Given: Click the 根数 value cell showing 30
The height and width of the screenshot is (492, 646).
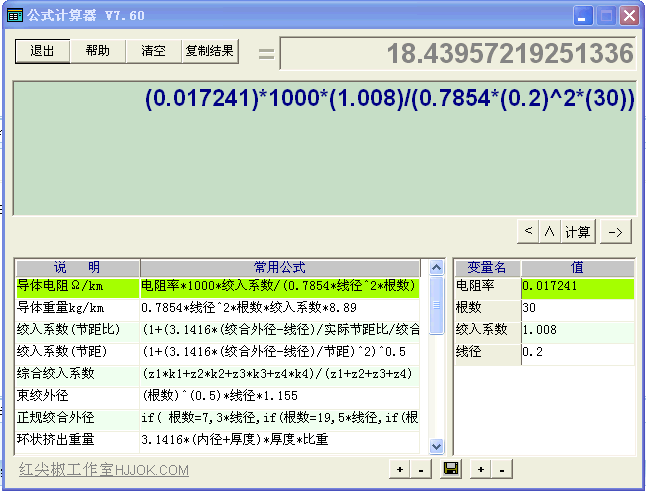Looking at the screenshot, I should 576,308.
